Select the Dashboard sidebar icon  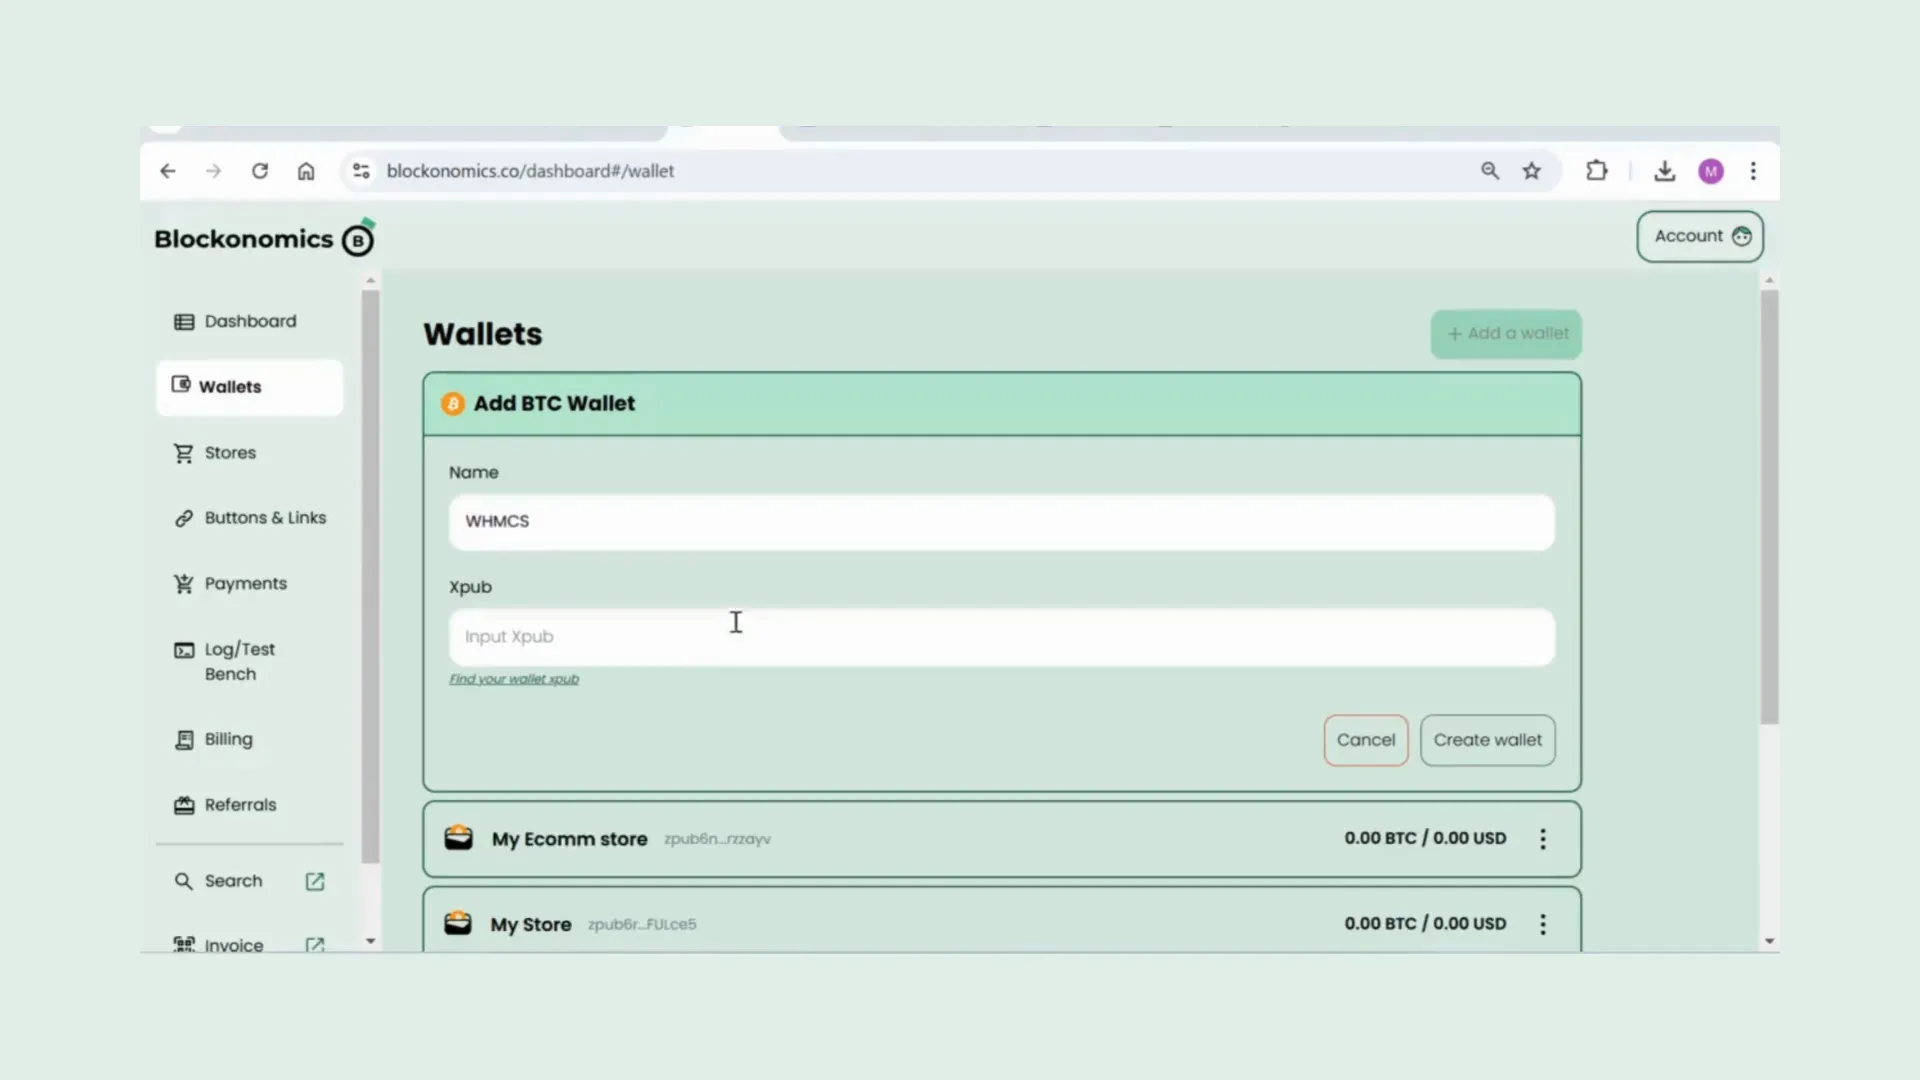pos(185,320)
